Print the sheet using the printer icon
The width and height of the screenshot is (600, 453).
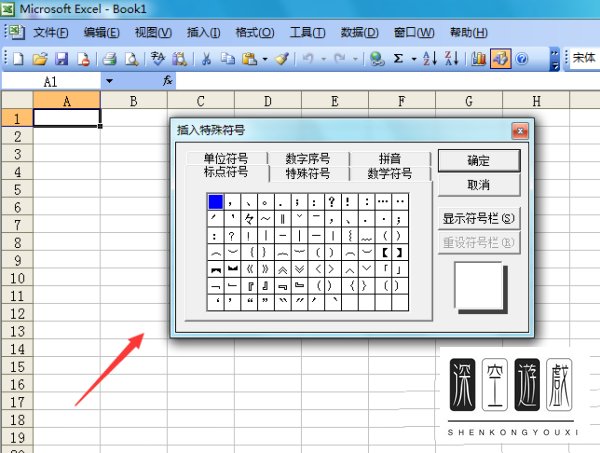tap(110, 59)
